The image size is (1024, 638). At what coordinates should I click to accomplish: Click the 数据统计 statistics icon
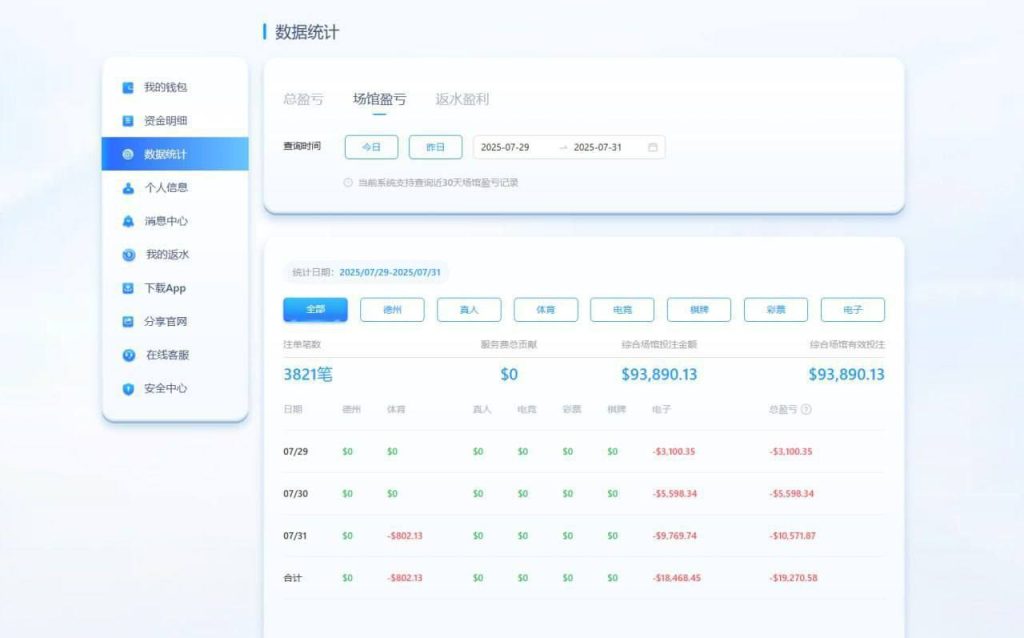click(128, 154)
